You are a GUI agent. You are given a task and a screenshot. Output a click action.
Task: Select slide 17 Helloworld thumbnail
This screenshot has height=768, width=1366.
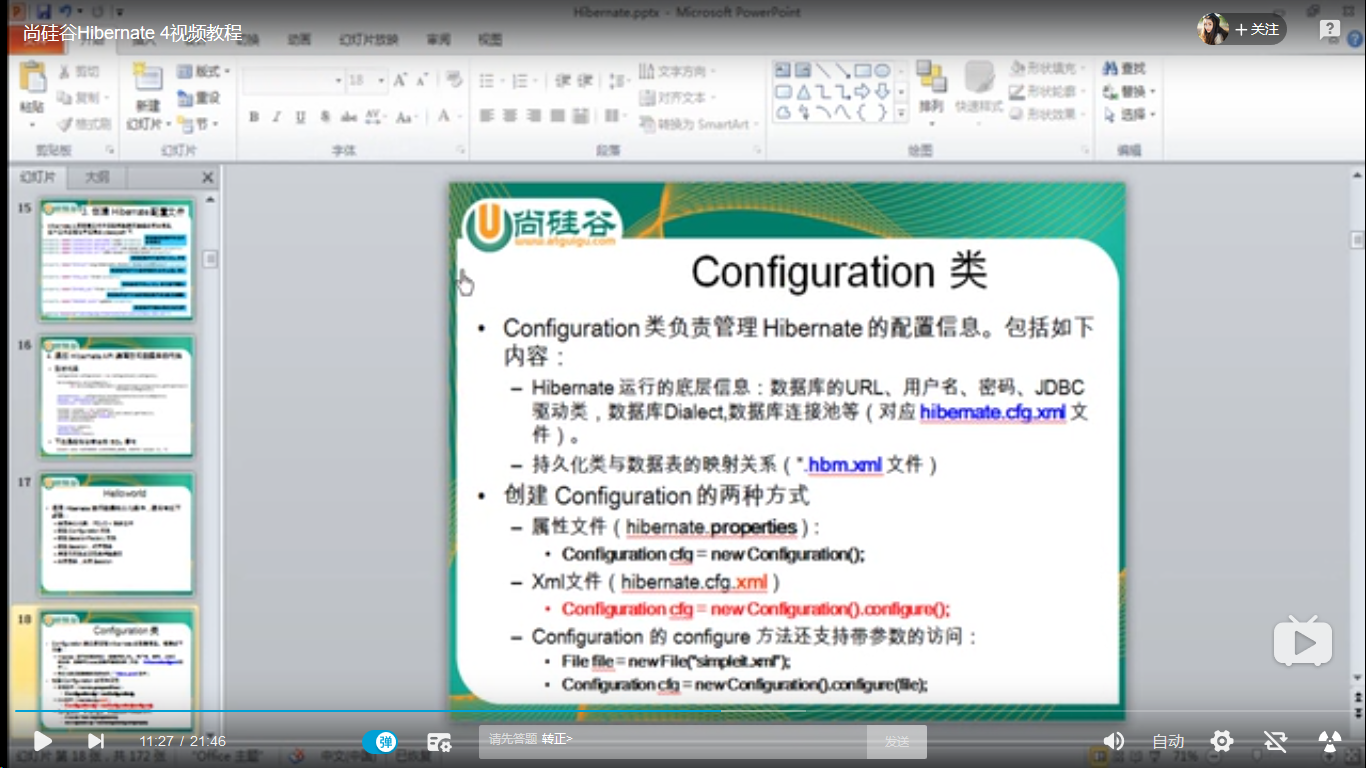[116, 534]
